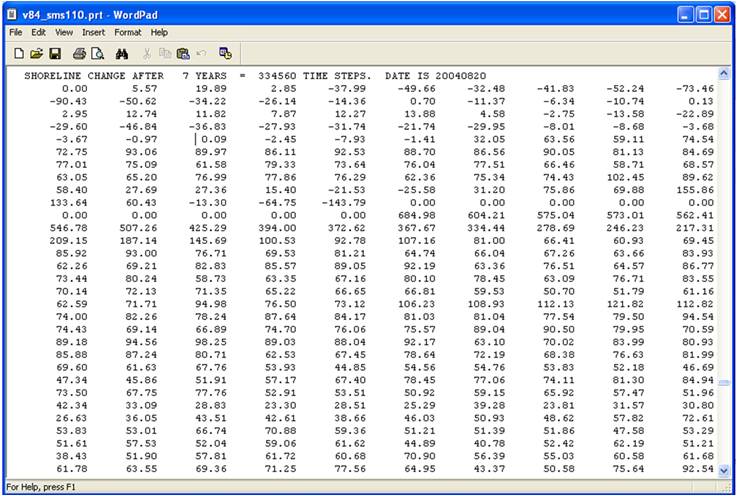
Task: Click the value 209.15
Action: [68, 241]
